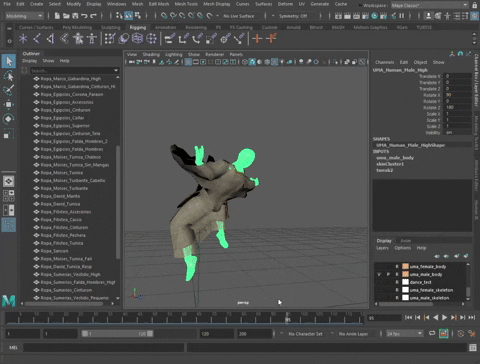The image size is (480, 364).
Task: Toggle the P playback box for uma_male_body
Action: pos(388,274)
